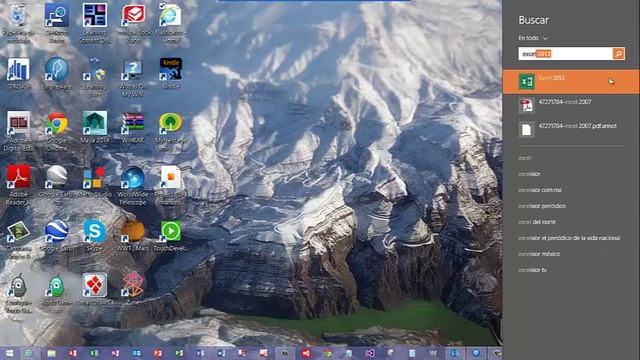Open Excel from the taskbar

(94, 353)
